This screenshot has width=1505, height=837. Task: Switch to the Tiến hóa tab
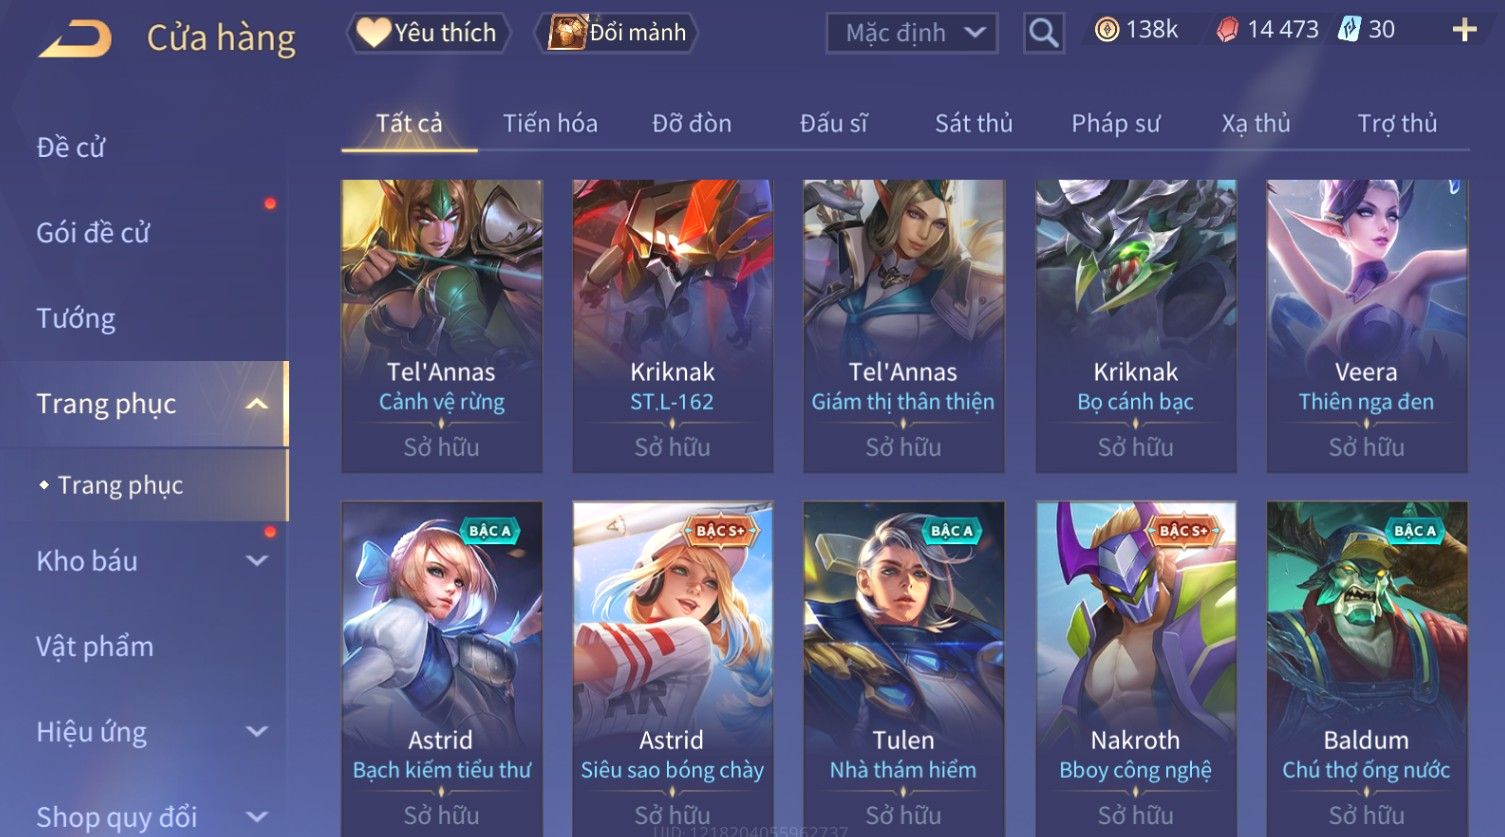550,124
